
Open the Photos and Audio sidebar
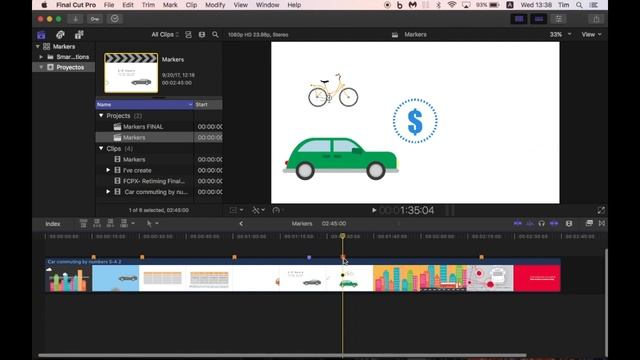(x=60, y=35)
